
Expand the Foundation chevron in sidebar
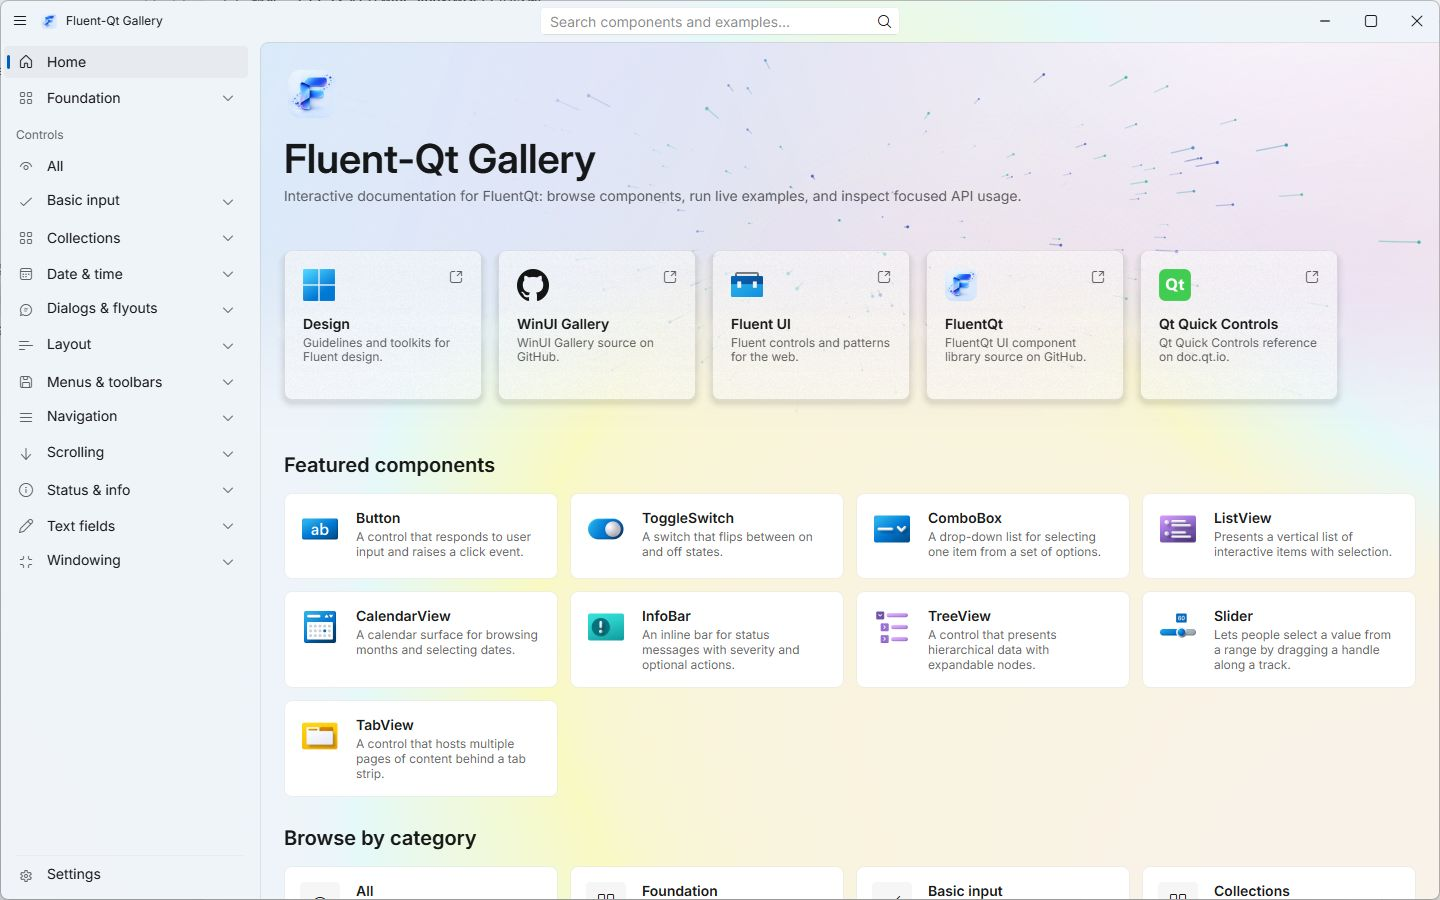point(228,98)
